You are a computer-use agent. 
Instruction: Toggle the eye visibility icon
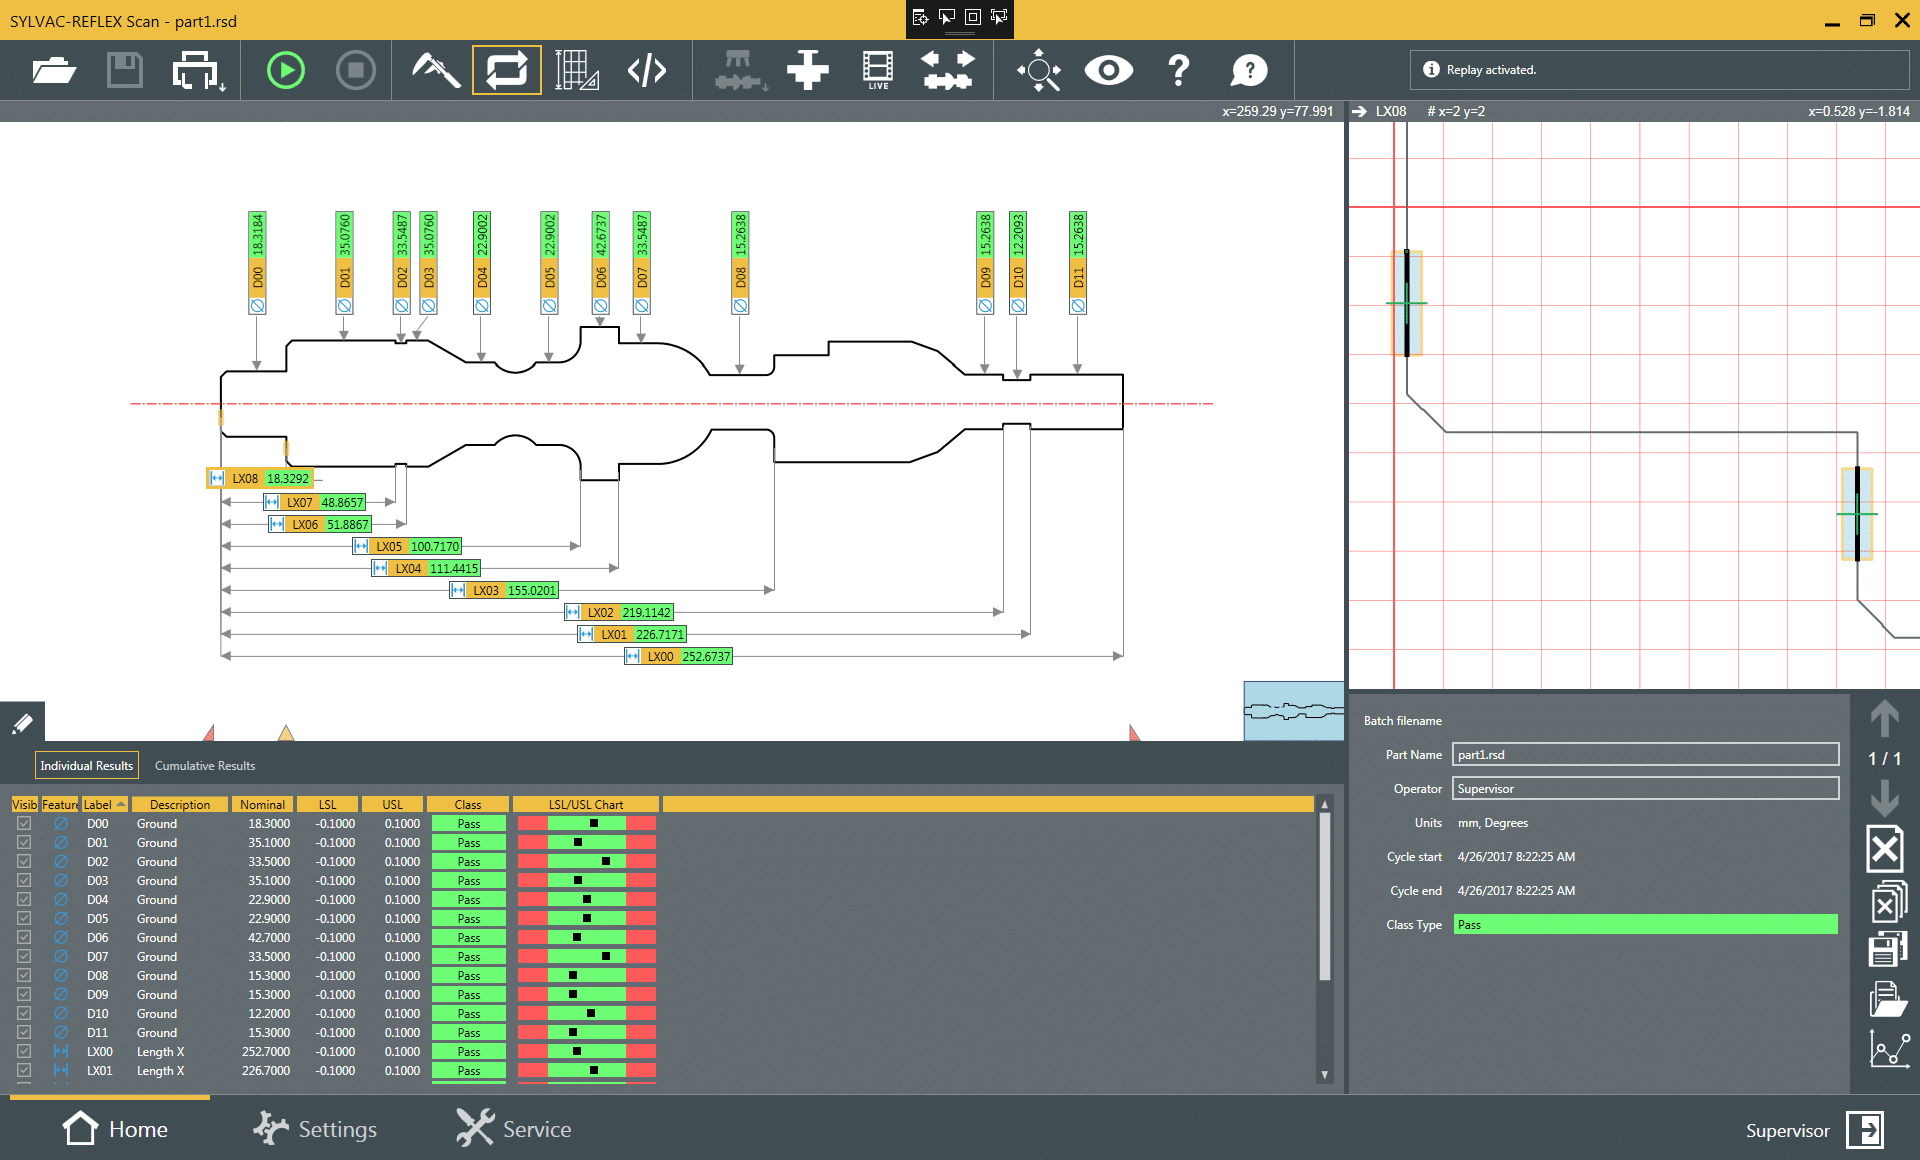pos(1109,71)
